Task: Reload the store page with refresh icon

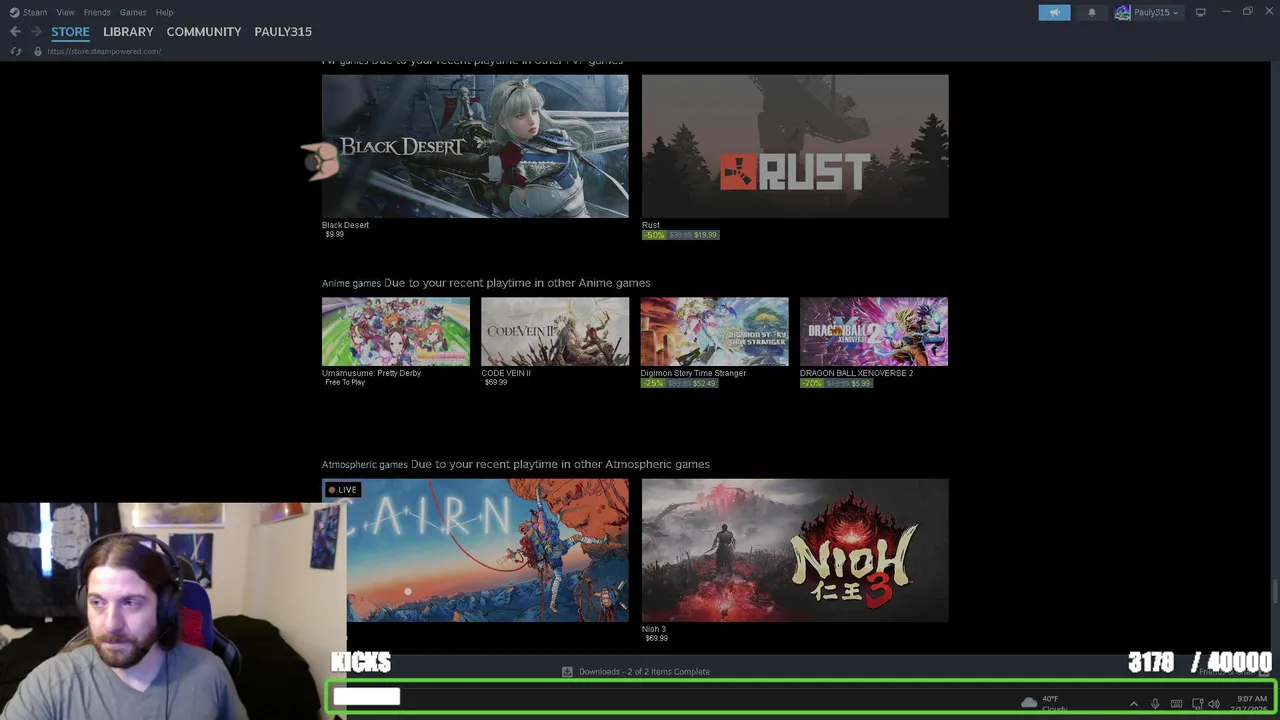Action: point(16,51)
